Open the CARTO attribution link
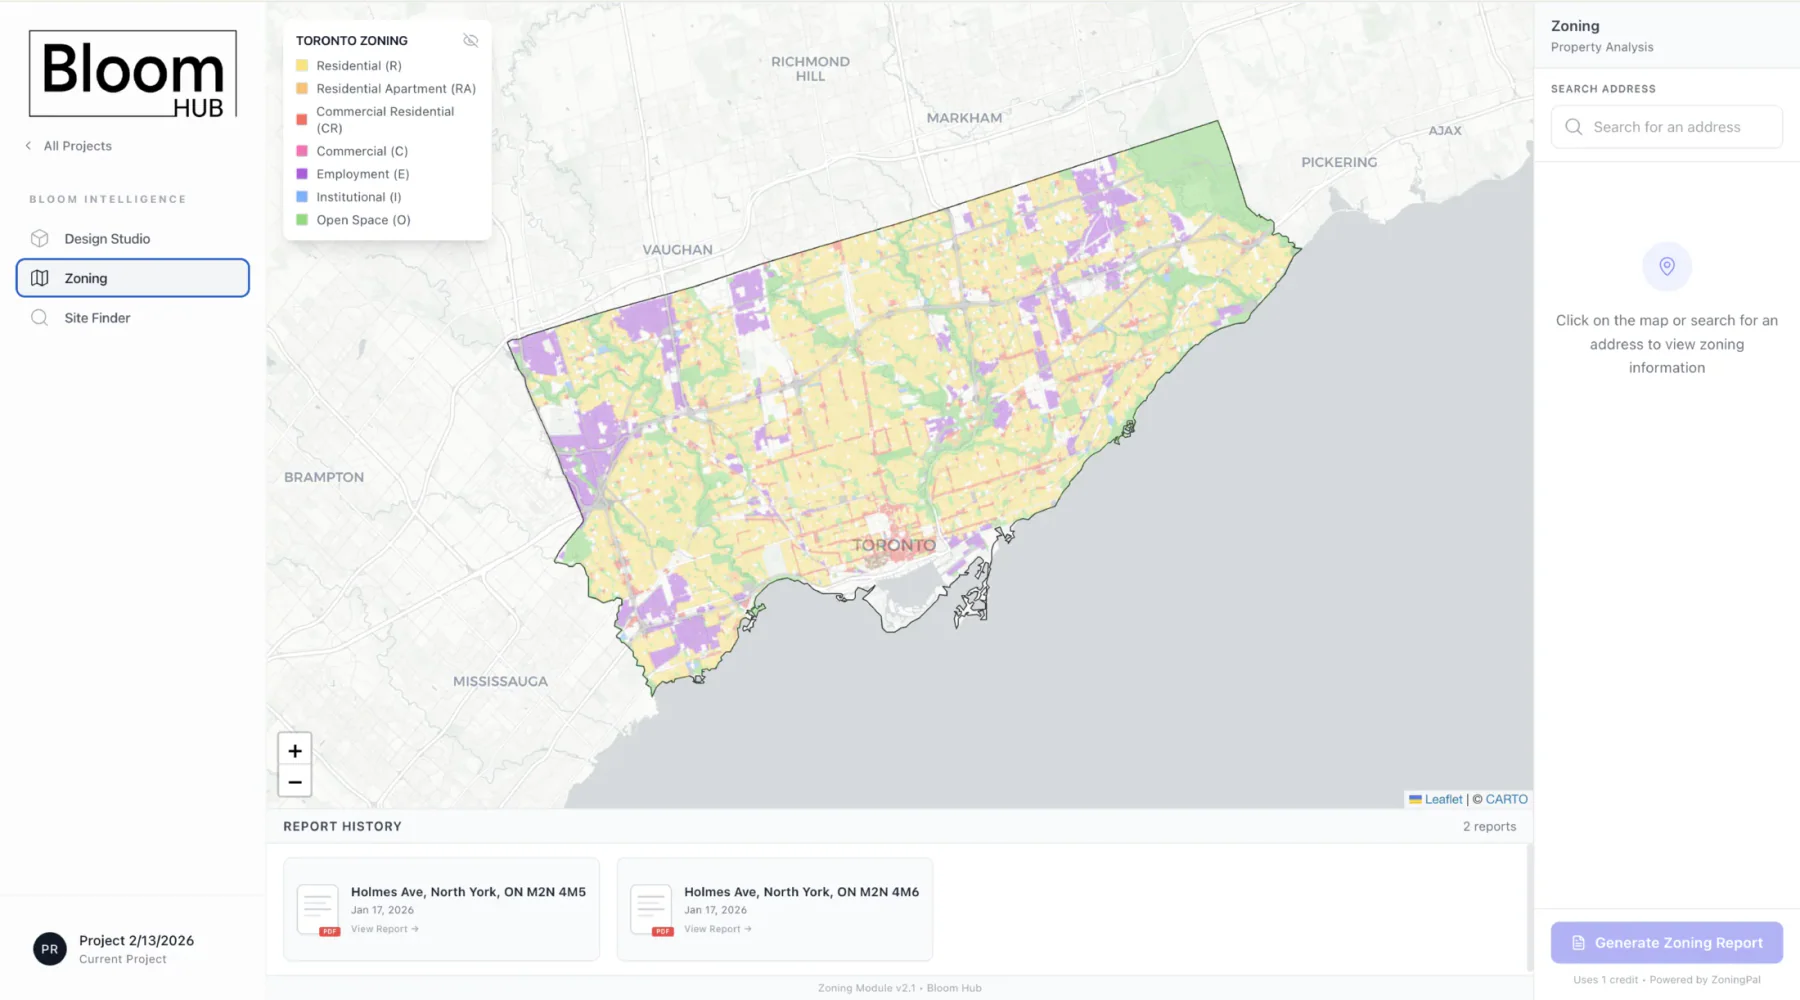 coord(1506,799)
